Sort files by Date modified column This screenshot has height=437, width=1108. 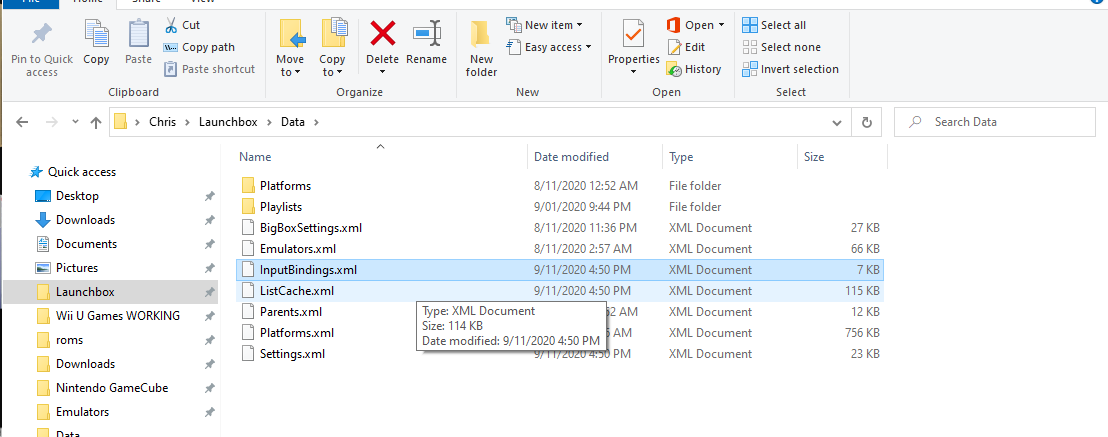coord(571,157)
